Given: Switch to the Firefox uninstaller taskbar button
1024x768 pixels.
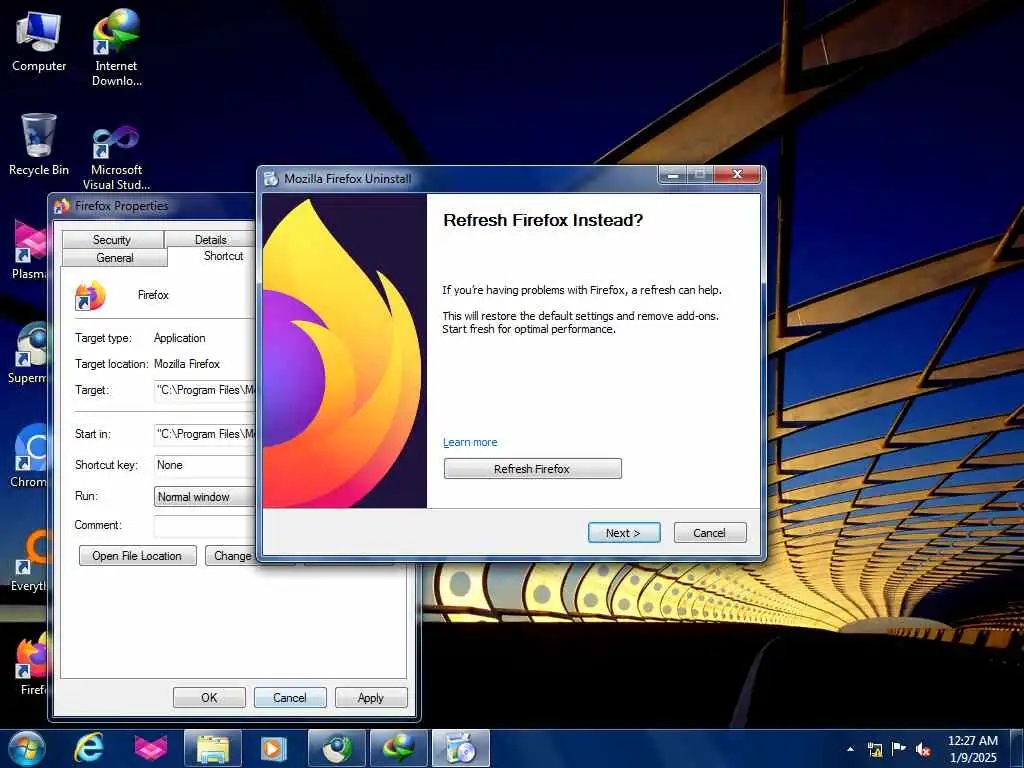Looking at the screenshot, I should (x=461, y=748).
